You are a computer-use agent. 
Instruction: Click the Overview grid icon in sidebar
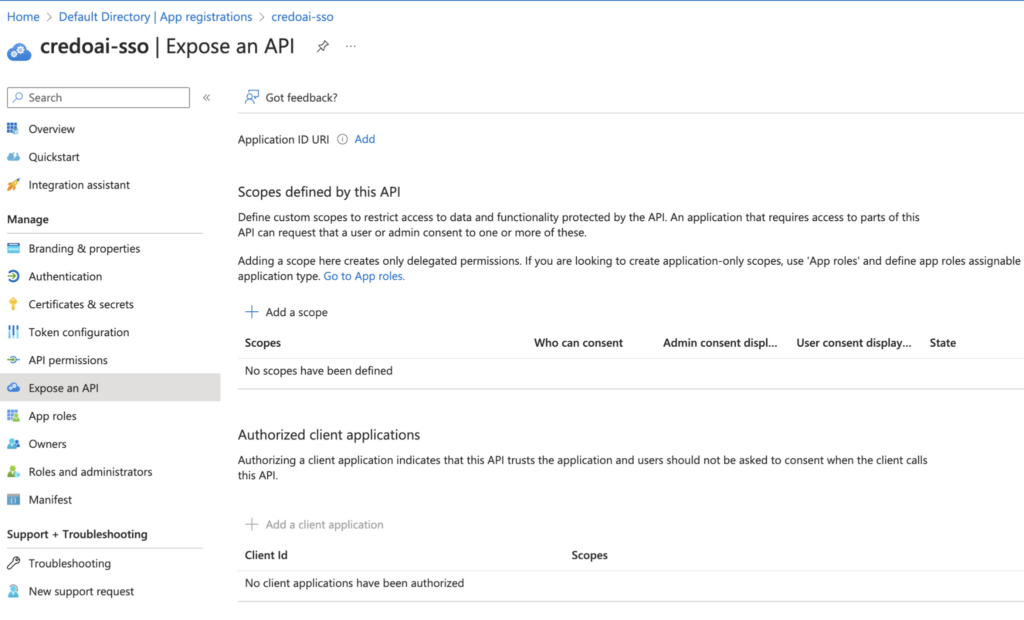click(x=13, y=129)
